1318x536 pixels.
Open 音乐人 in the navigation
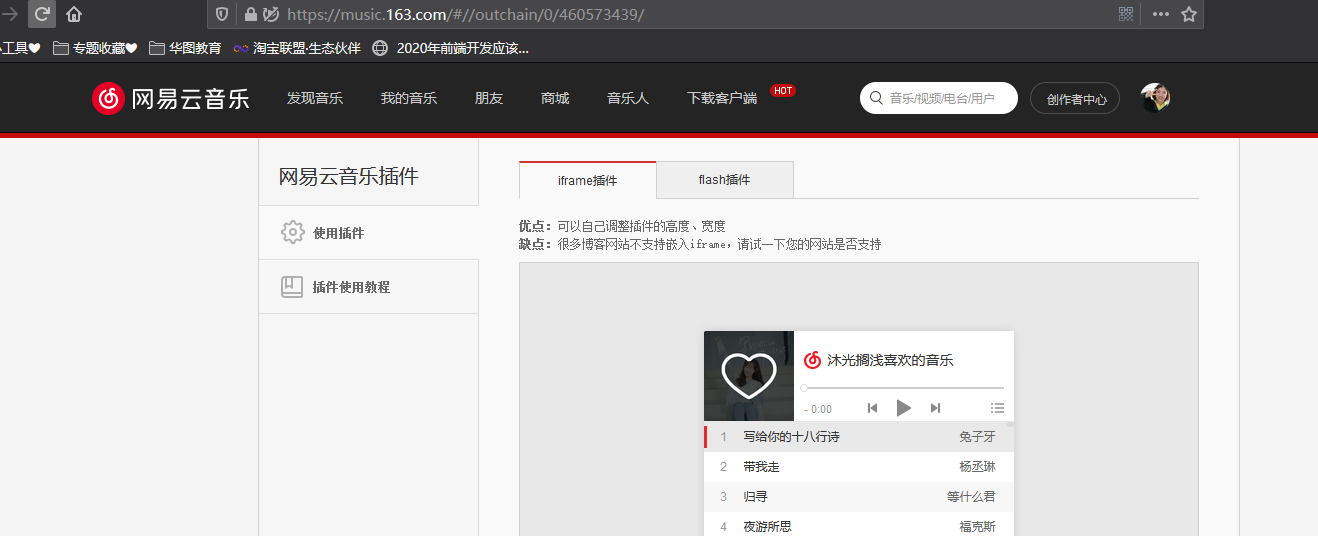click(x=628, y=98)
